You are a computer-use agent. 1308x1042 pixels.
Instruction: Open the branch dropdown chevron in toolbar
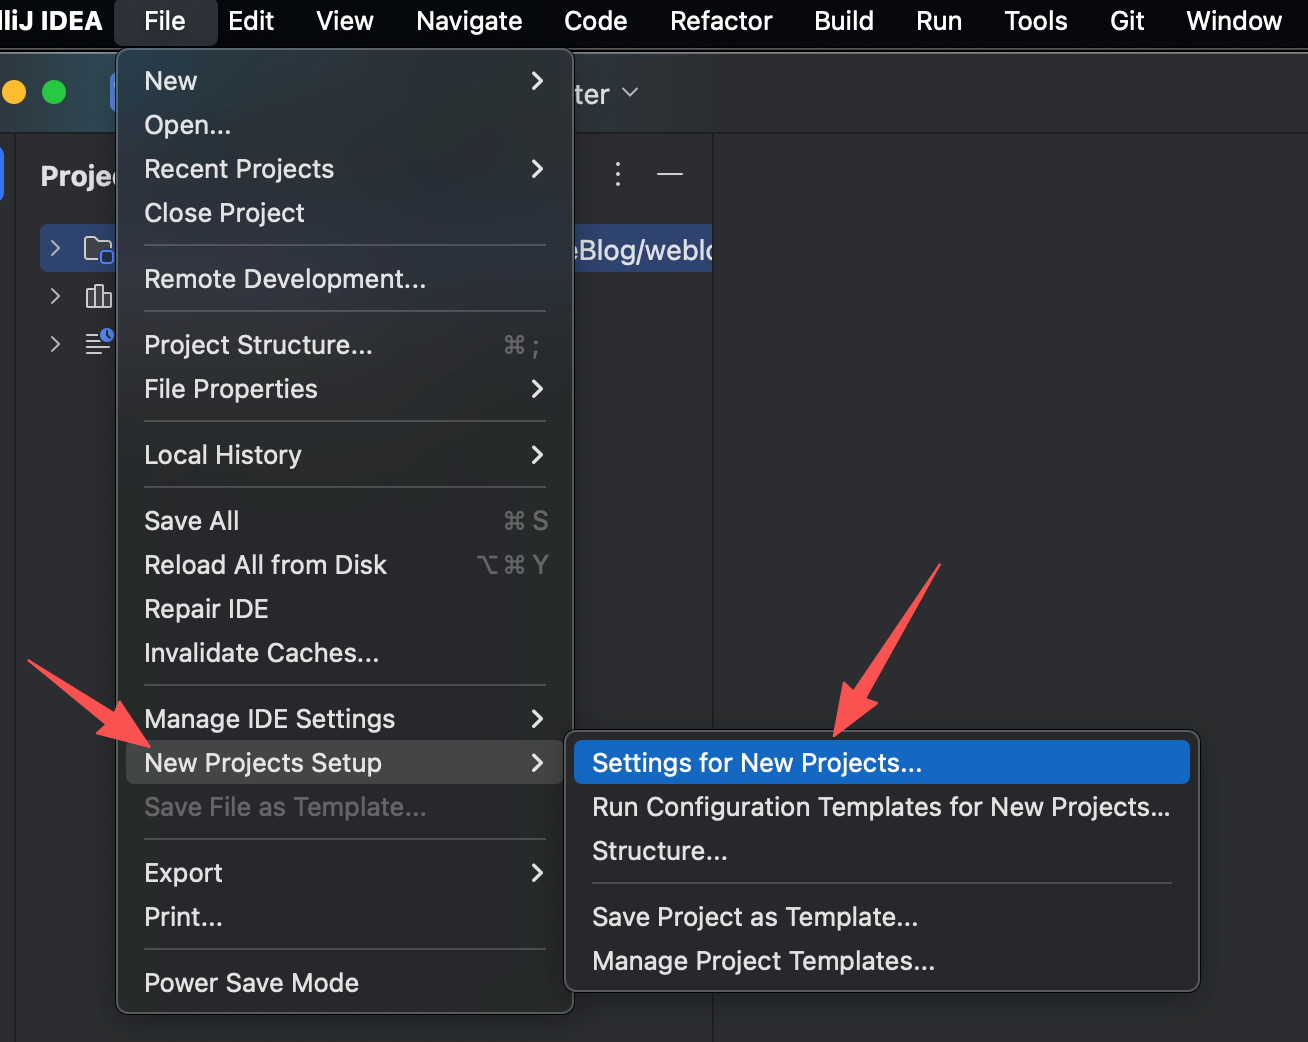point(630,93)
